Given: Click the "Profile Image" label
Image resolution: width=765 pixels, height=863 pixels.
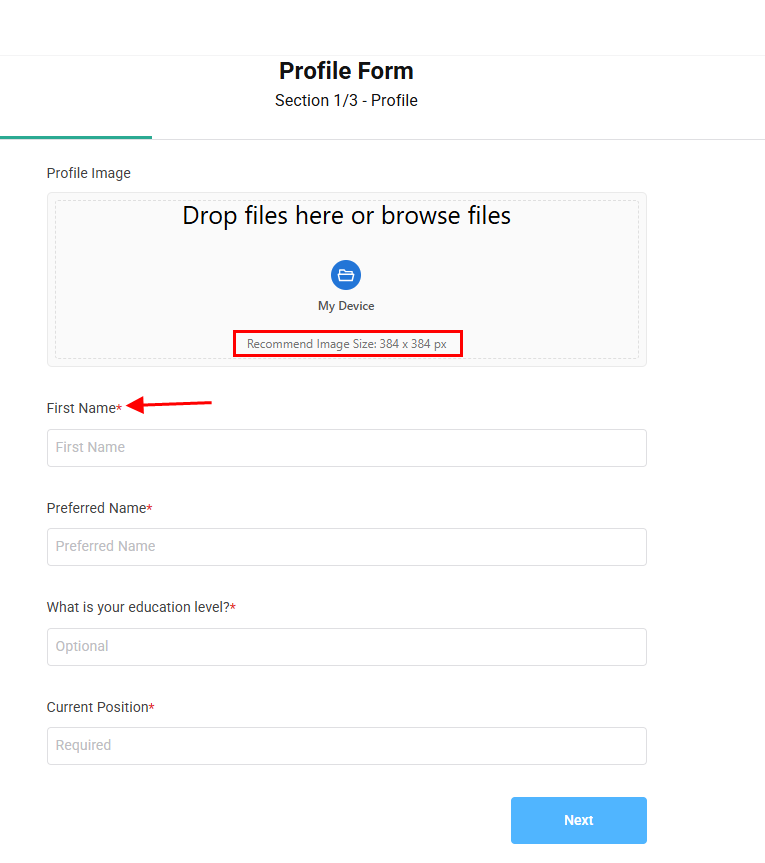Looking at the screenshot, I should coord(89,173).
